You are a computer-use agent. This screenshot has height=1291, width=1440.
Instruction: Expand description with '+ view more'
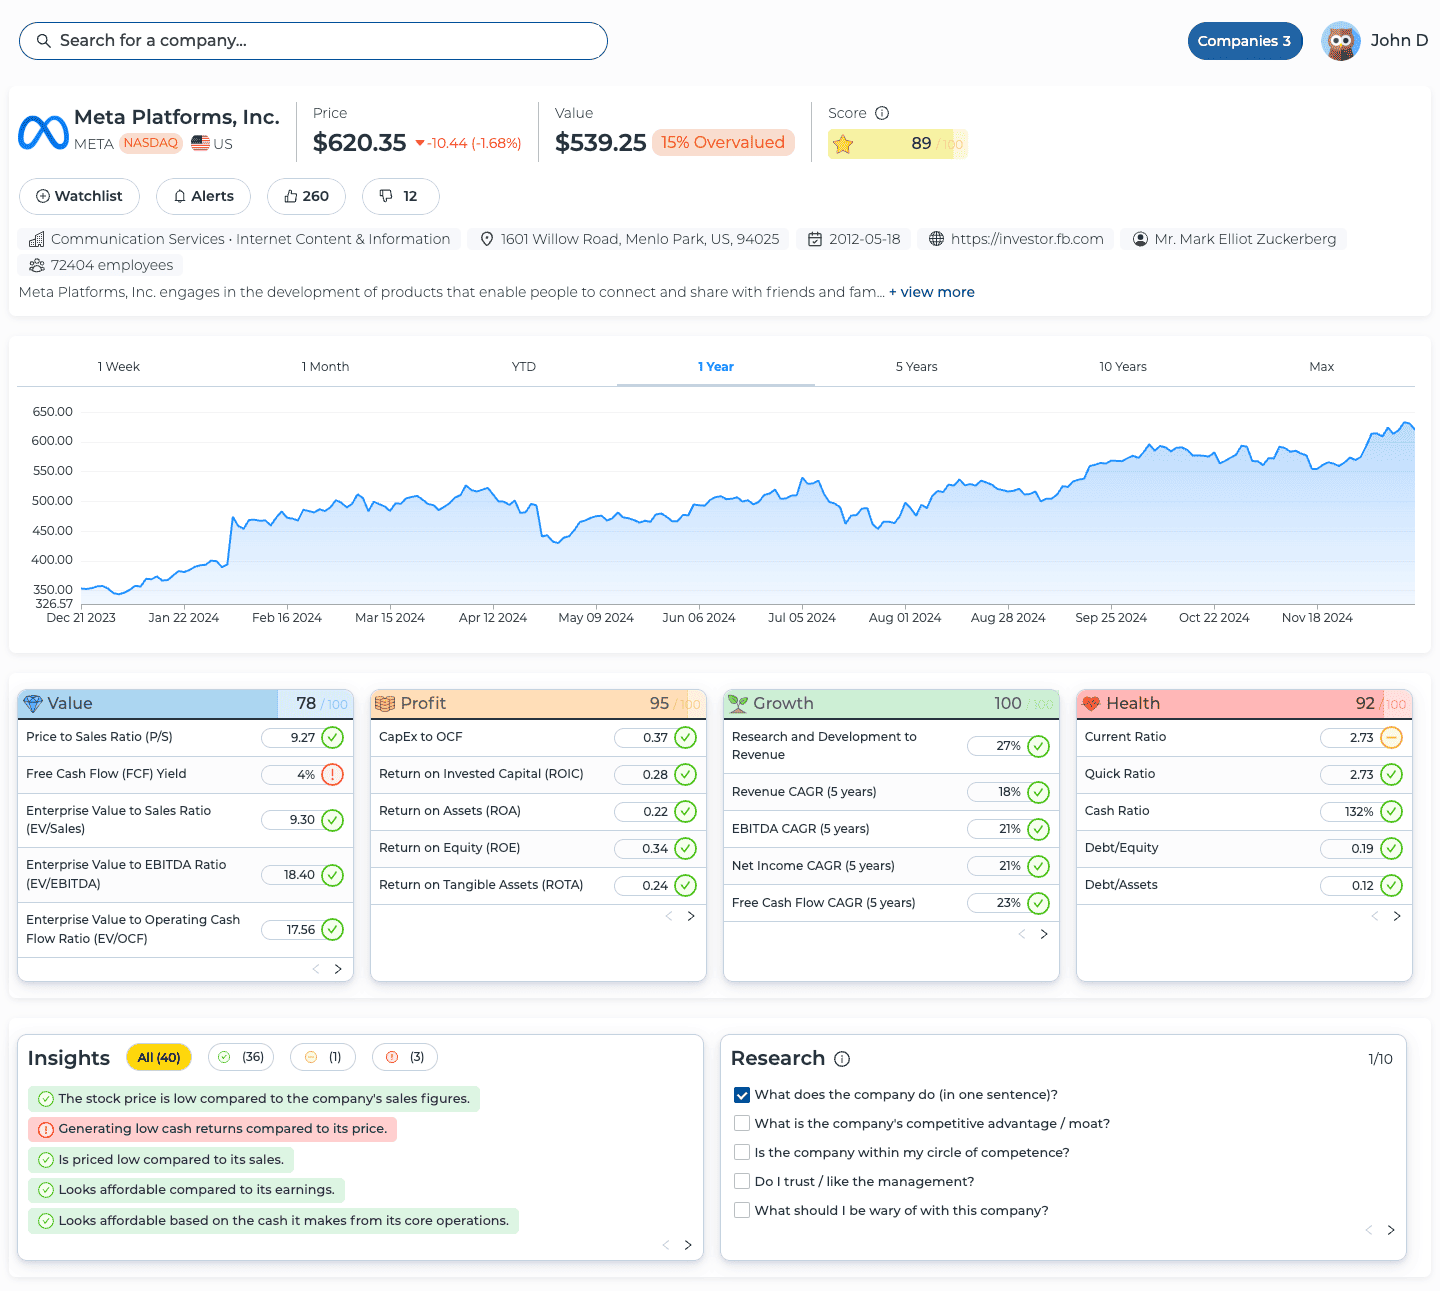click(x=932, y=292)
